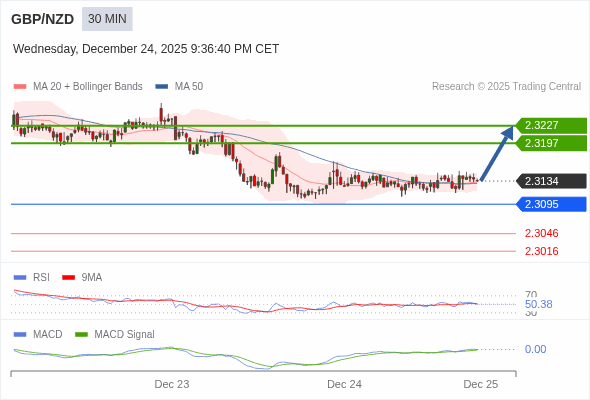This screenshot has width=590, height=400.
Task: Click the RSI value 50.38
Action: [x=538, y=304]
